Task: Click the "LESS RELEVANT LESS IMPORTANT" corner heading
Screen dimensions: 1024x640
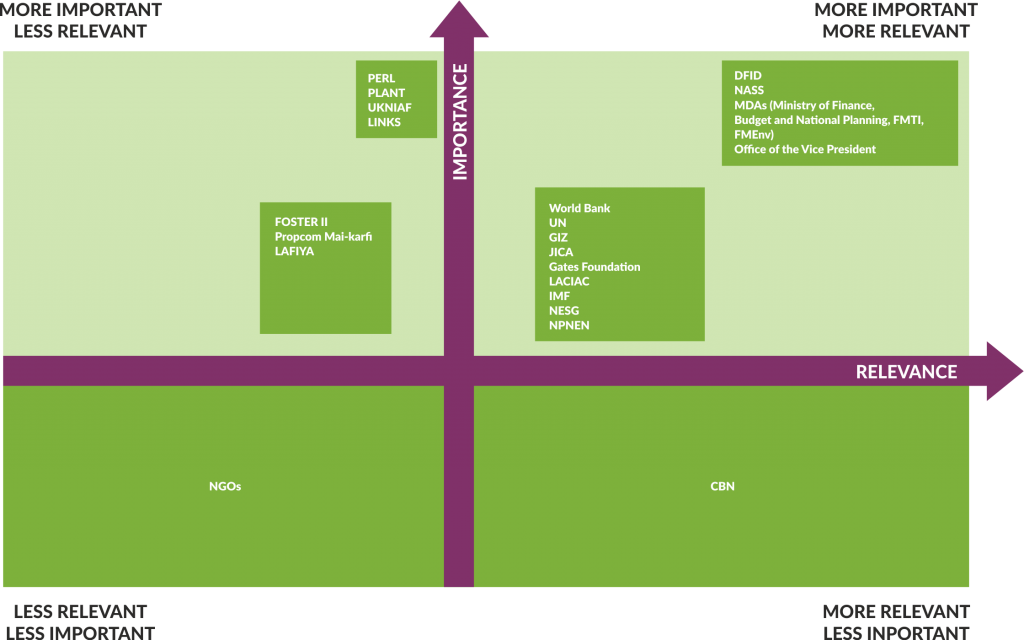Action: pyautogui.click(x=80, y=622)
